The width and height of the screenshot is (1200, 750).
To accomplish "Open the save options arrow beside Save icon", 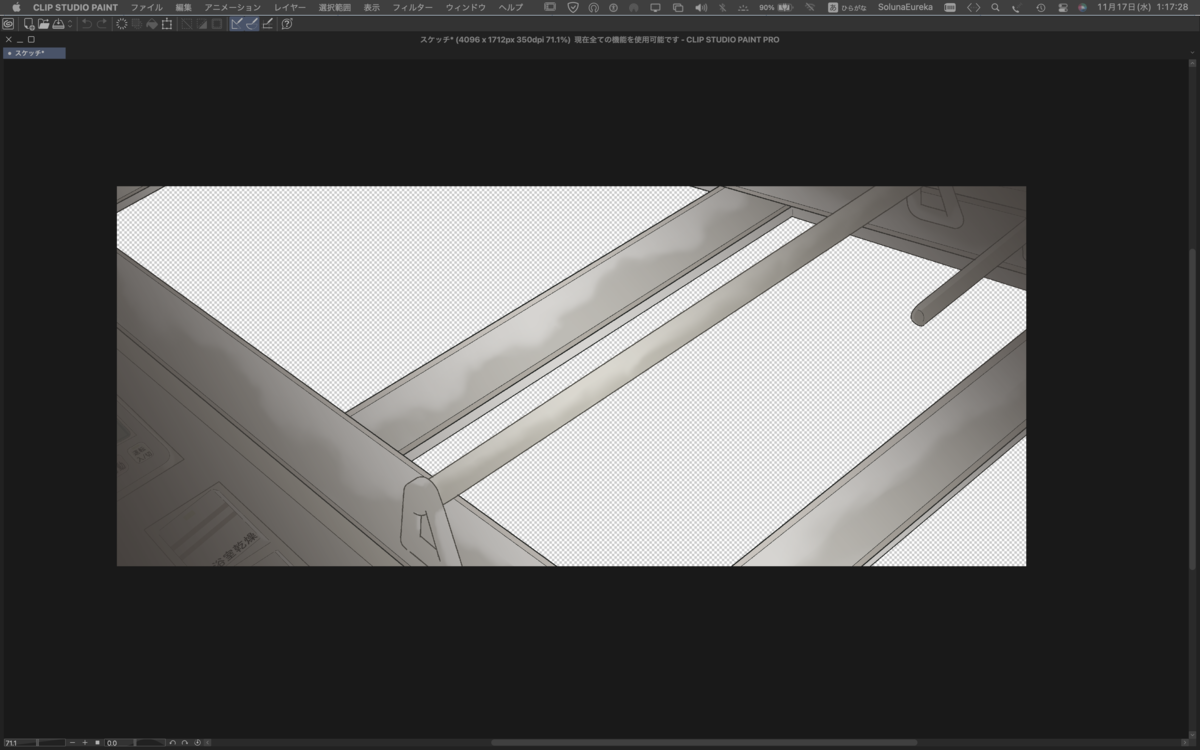I will pyautogui.click(x=69, y=24).
